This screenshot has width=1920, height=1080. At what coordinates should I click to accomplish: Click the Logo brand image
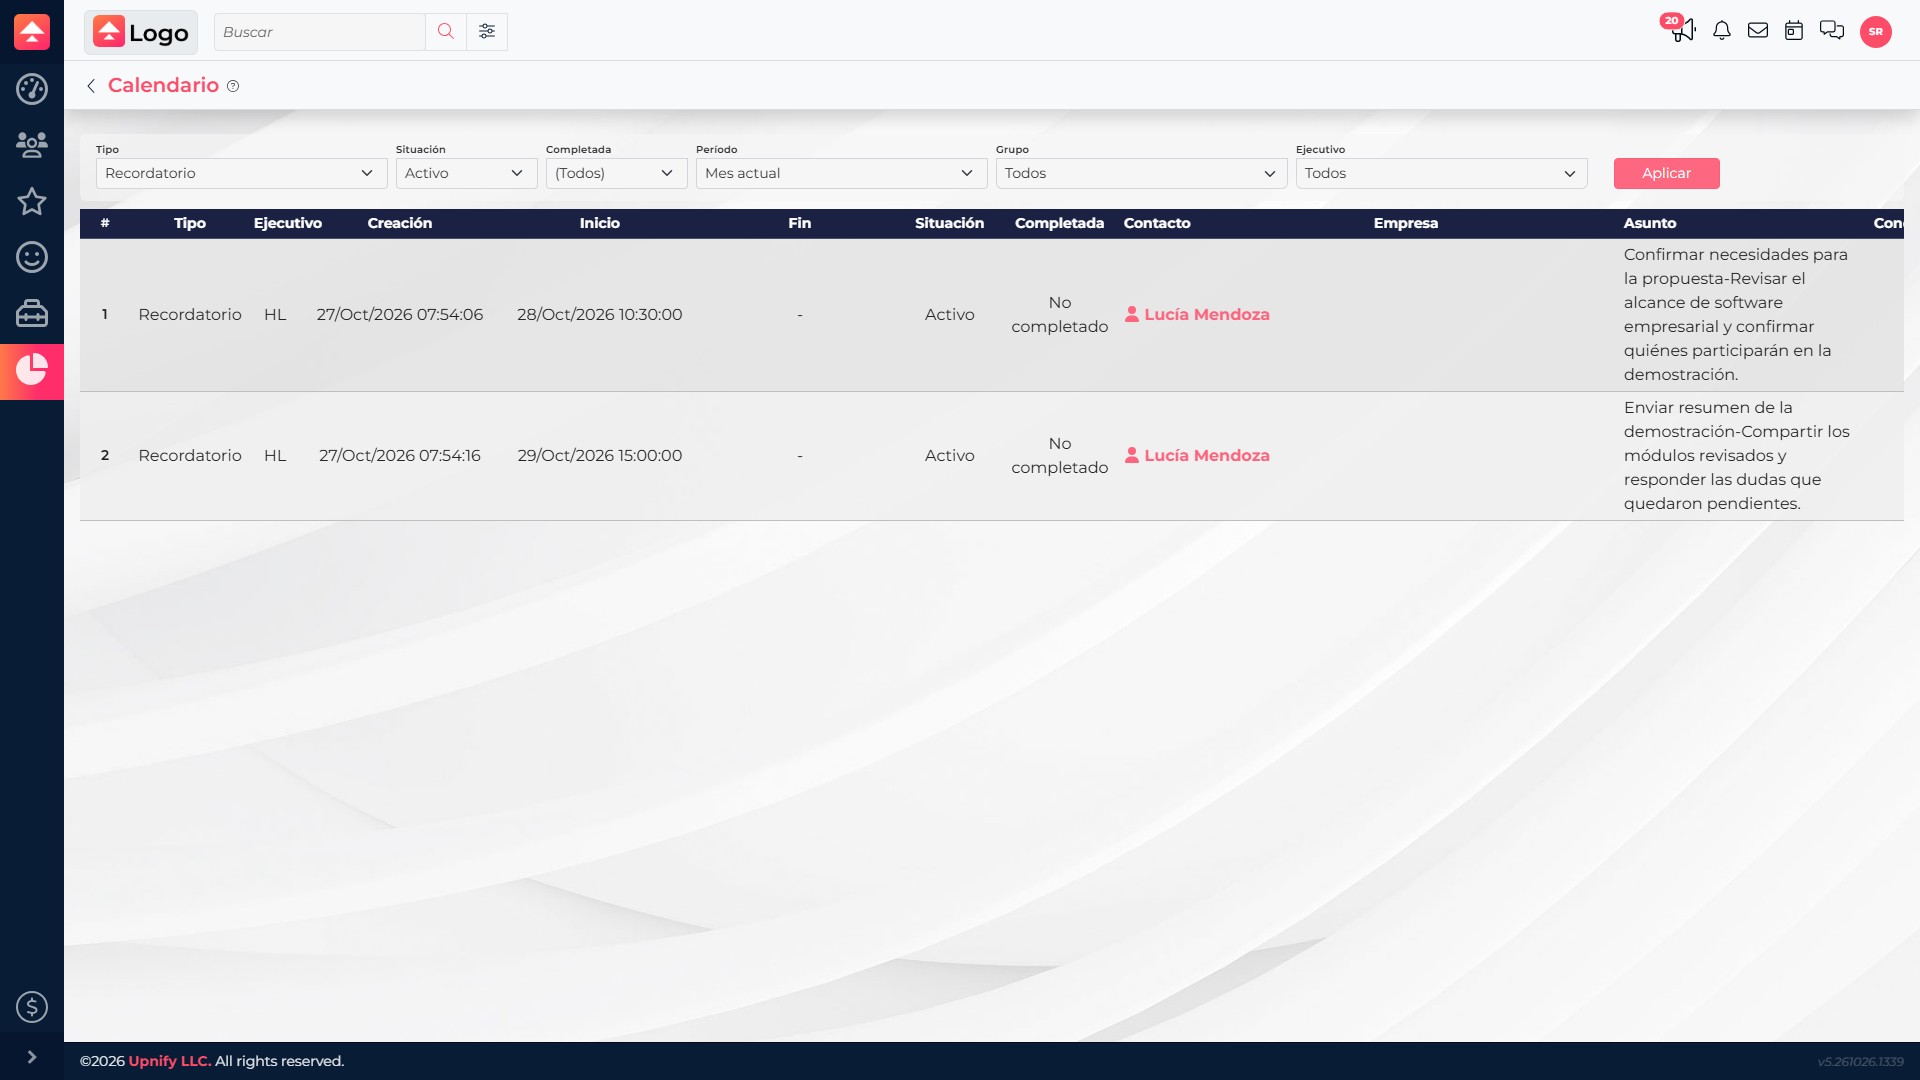141,32
